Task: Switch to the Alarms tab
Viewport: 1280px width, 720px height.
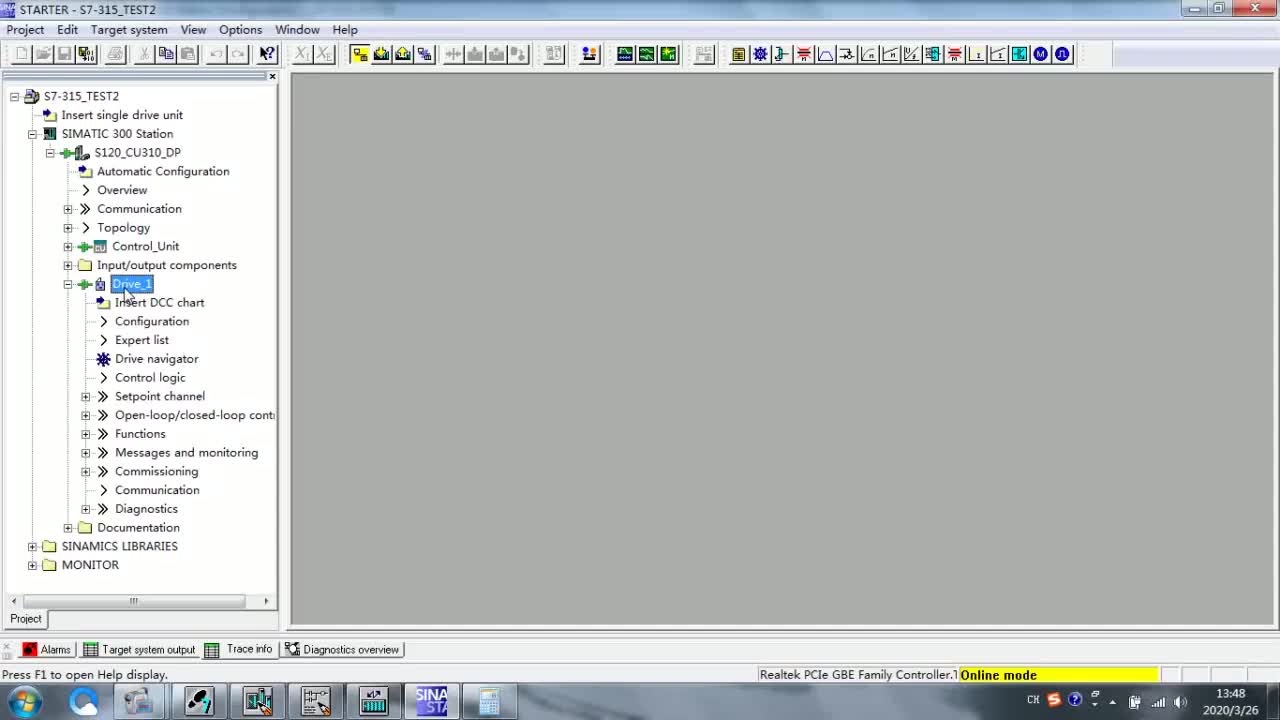Action: click(46, 650)
